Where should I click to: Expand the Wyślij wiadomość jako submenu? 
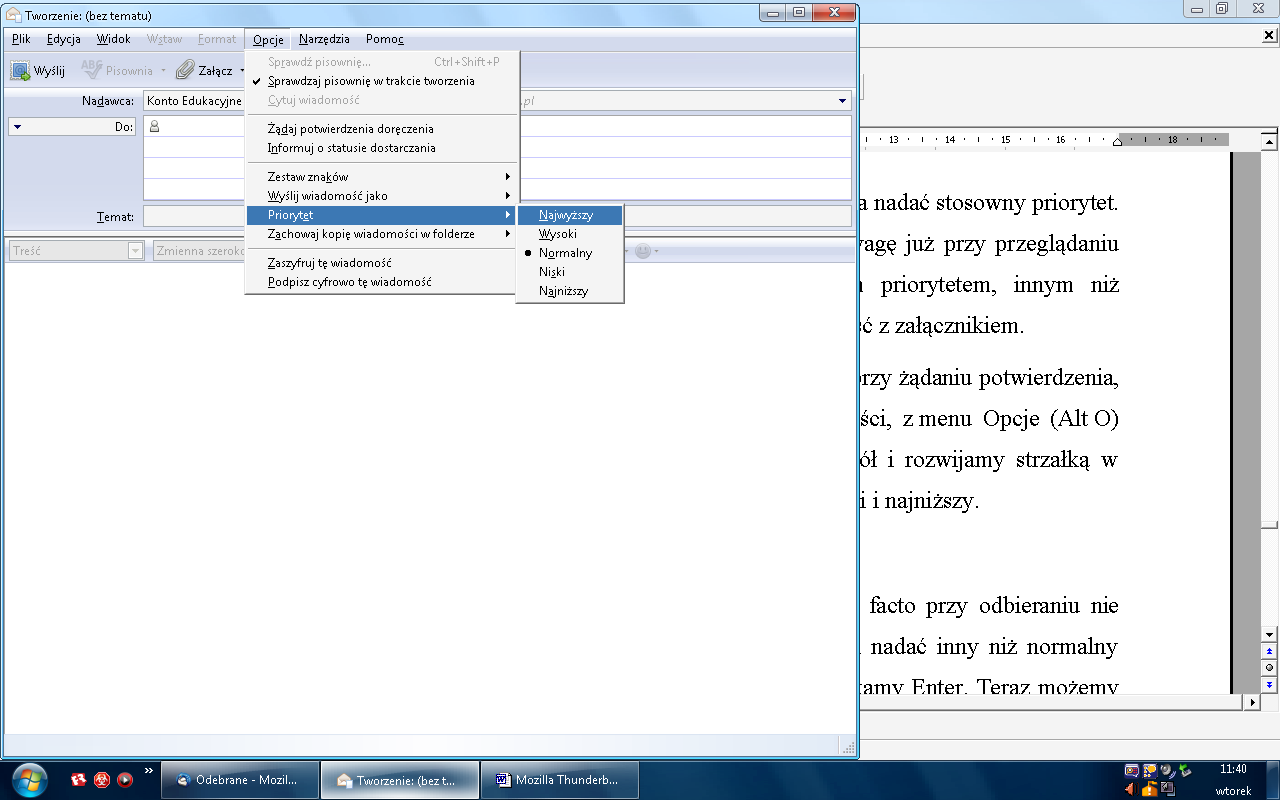pyautogui.click(x=382, y=196)
